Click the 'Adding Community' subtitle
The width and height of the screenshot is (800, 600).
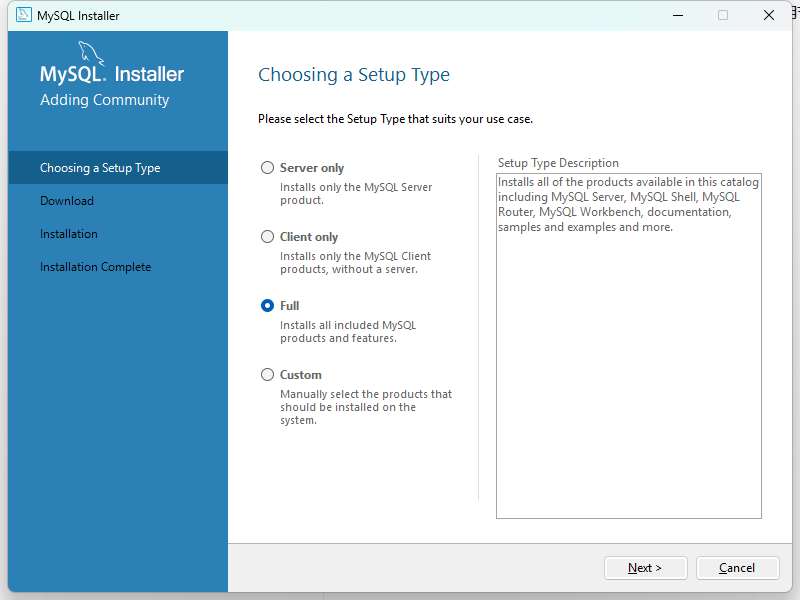[105, 100]
